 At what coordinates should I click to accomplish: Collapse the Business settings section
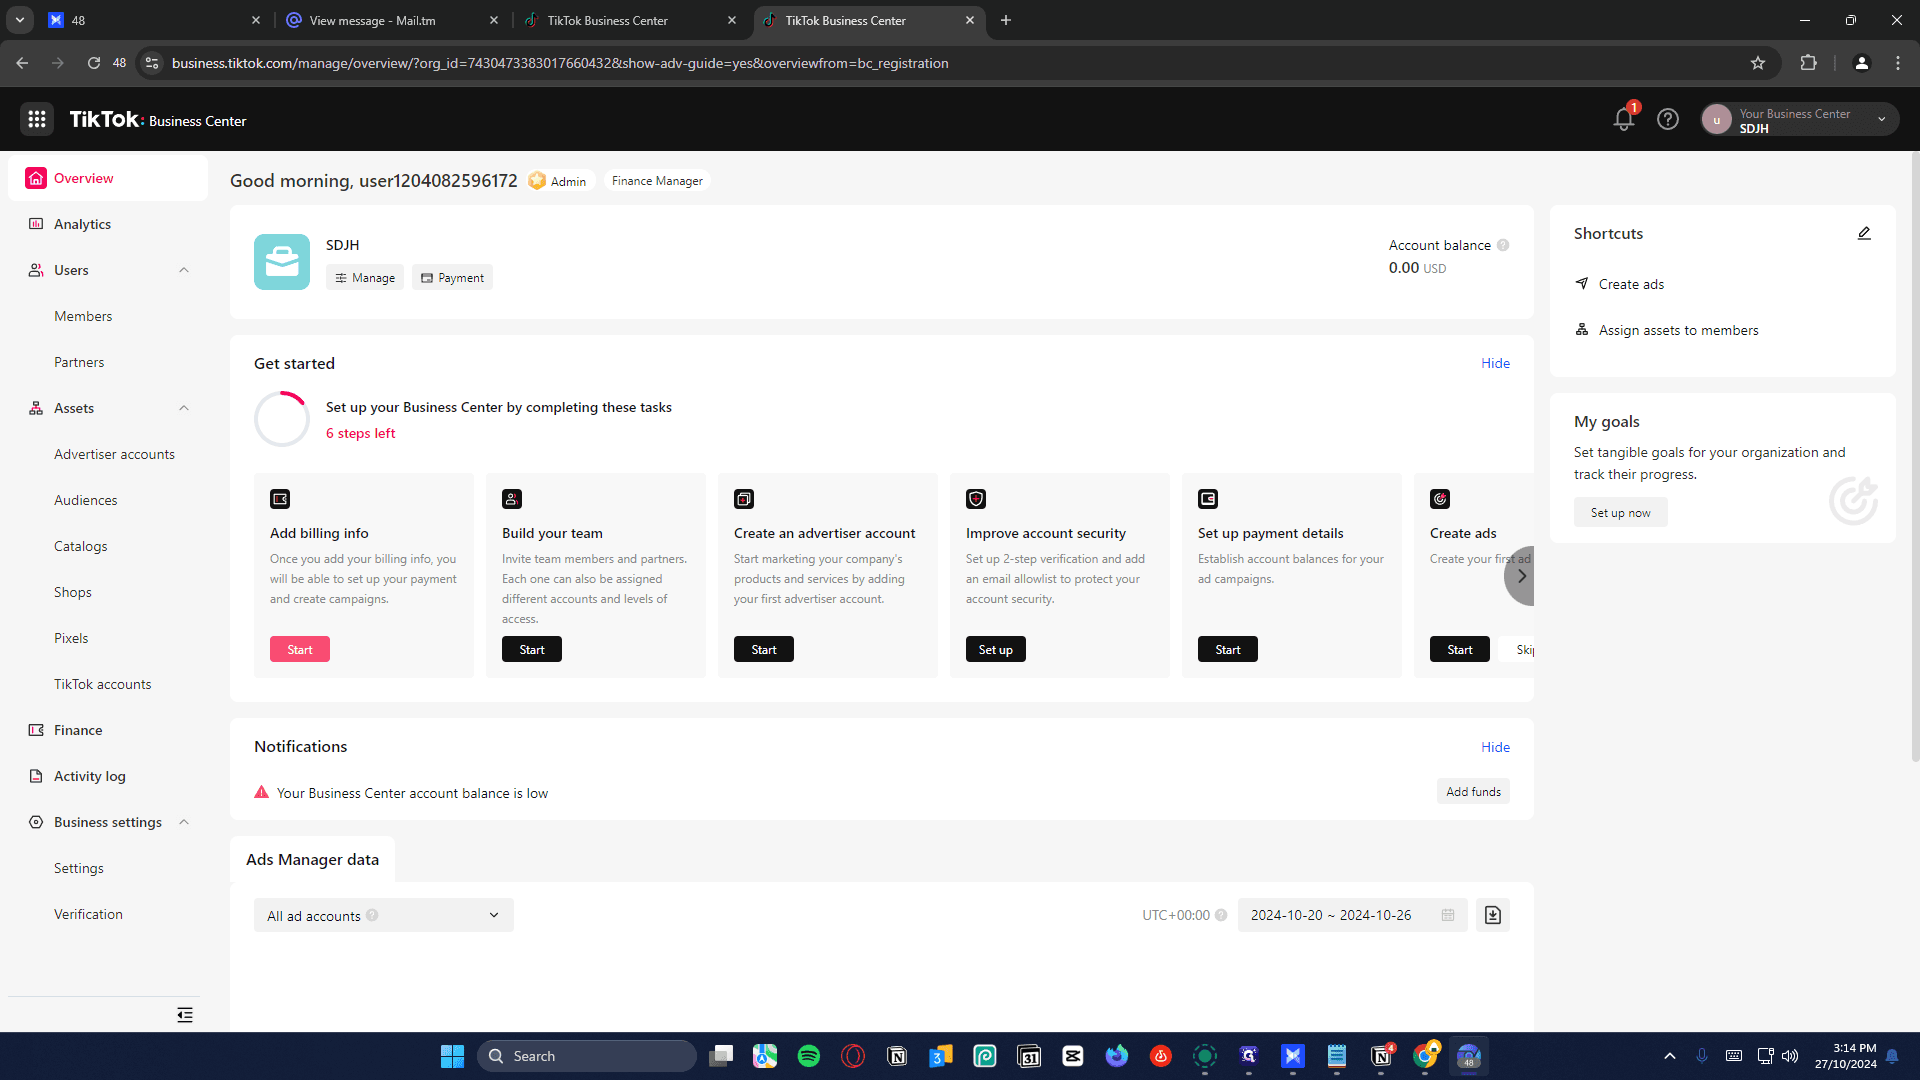184,822
